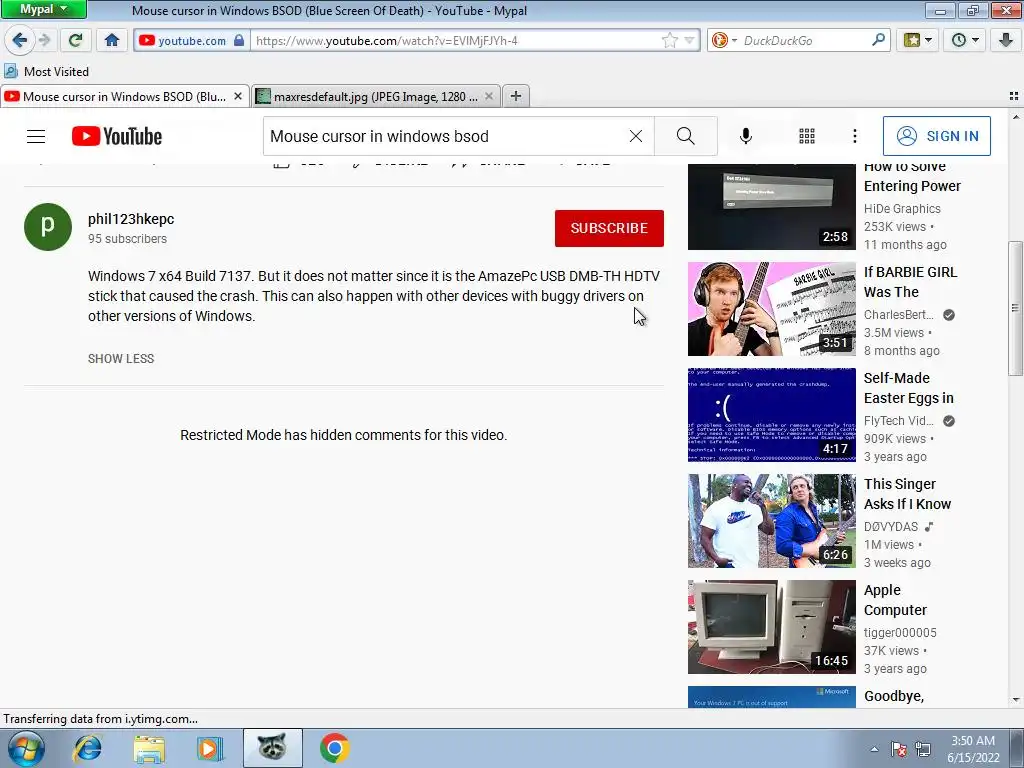Open the Most Visited bookmarks folder
Viewport: 1024px width, 768px height.
(x=46, y=71)
